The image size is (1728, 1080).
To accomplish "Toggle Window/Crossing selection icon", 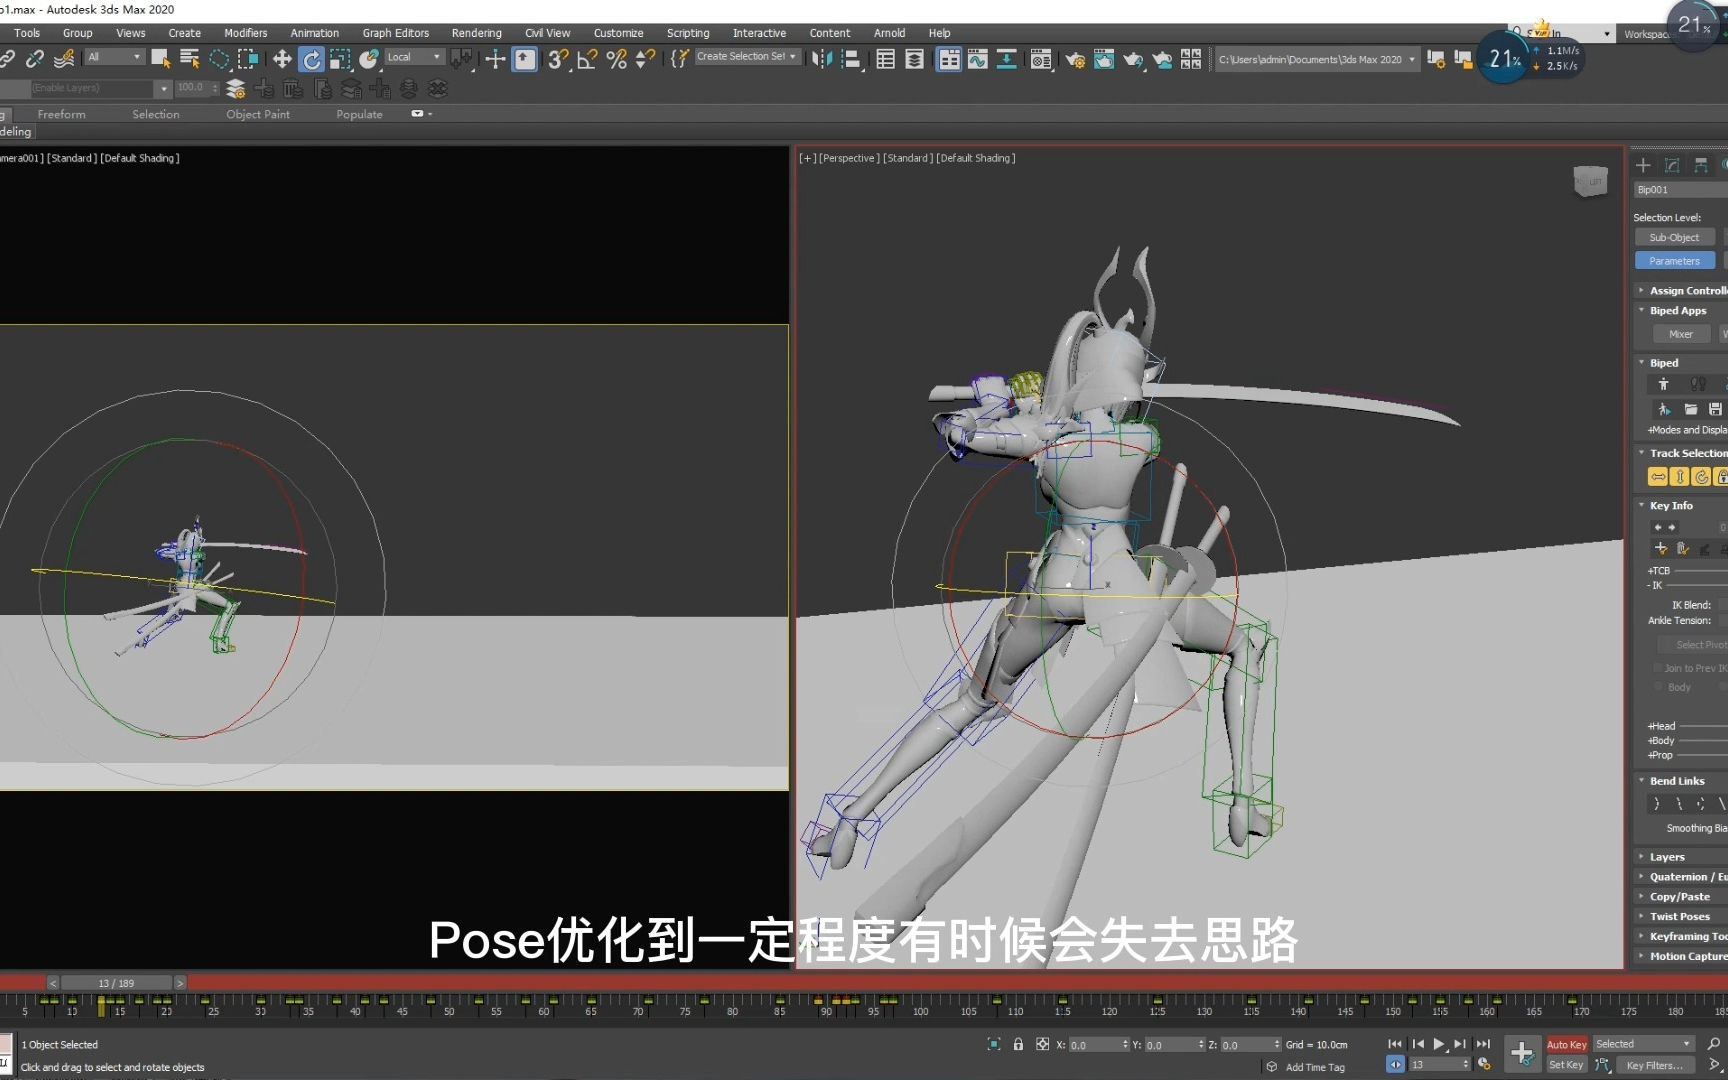I will pyautogui.click(x=247, y=59).
